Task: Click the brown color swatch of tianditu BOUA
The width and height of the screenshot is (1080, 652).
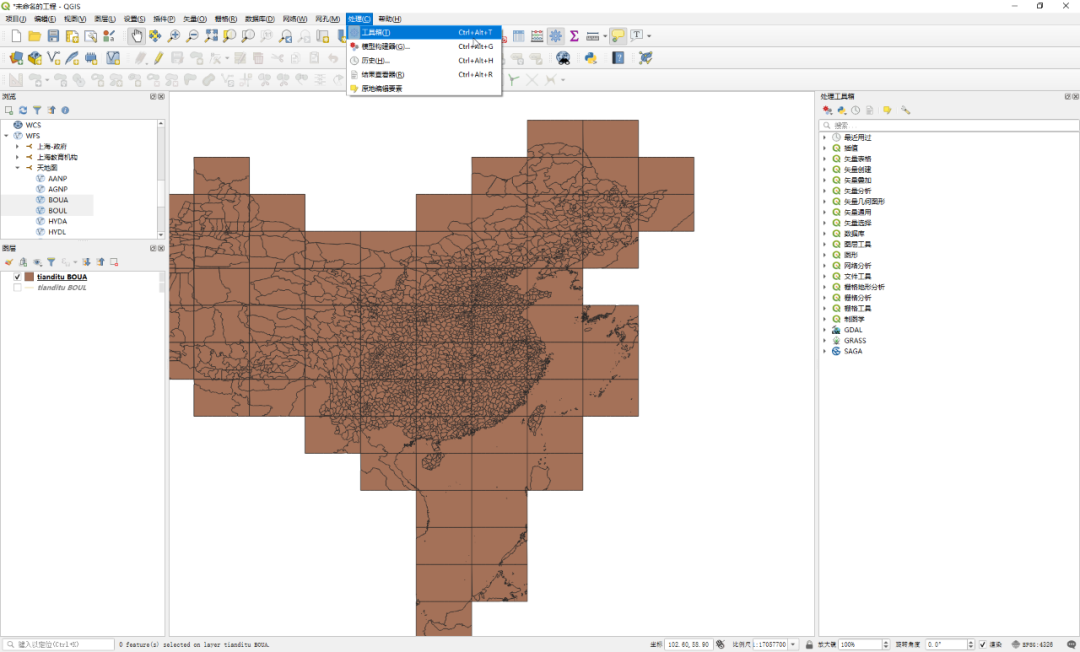Action: (30, 277)
